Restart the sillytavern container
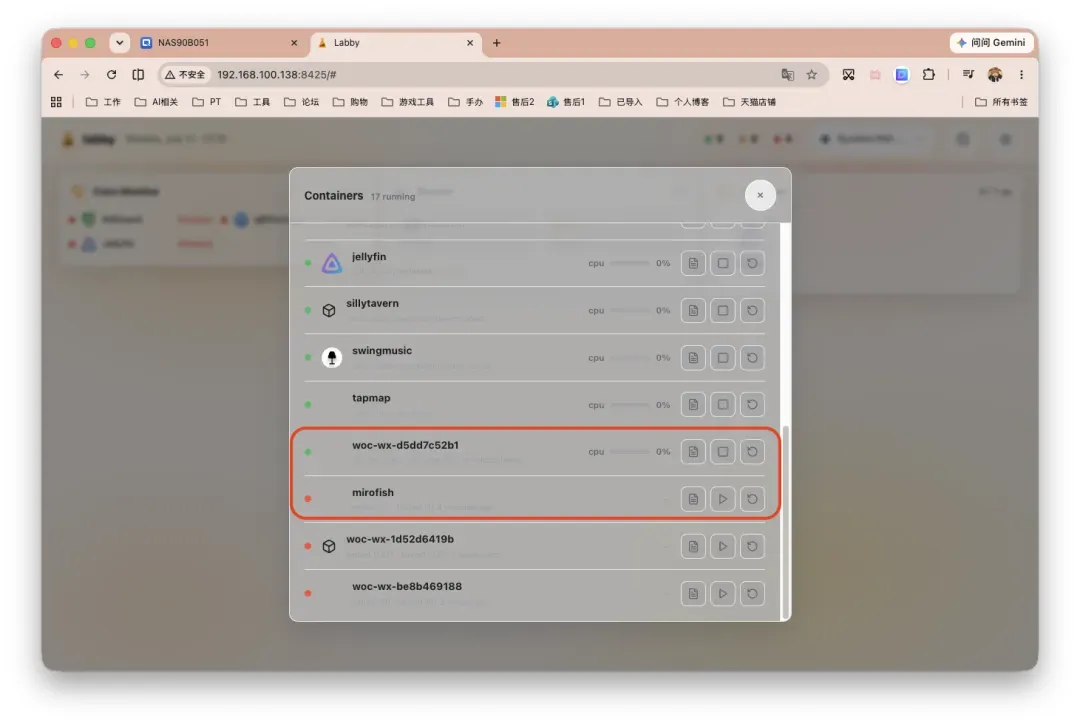Image resolution: width=1080 pixels, height=726 pixels. click(752, 311)
